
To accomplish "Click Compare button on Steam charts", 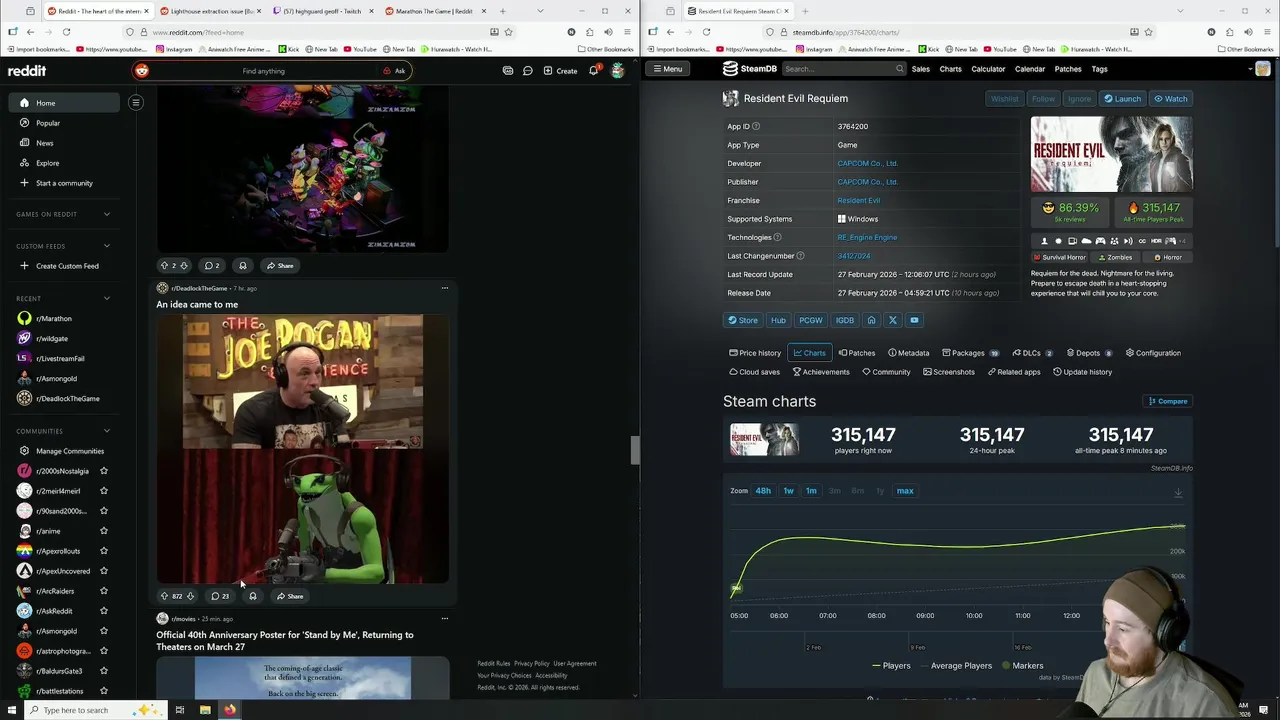I will click(x=1168, y=401).
